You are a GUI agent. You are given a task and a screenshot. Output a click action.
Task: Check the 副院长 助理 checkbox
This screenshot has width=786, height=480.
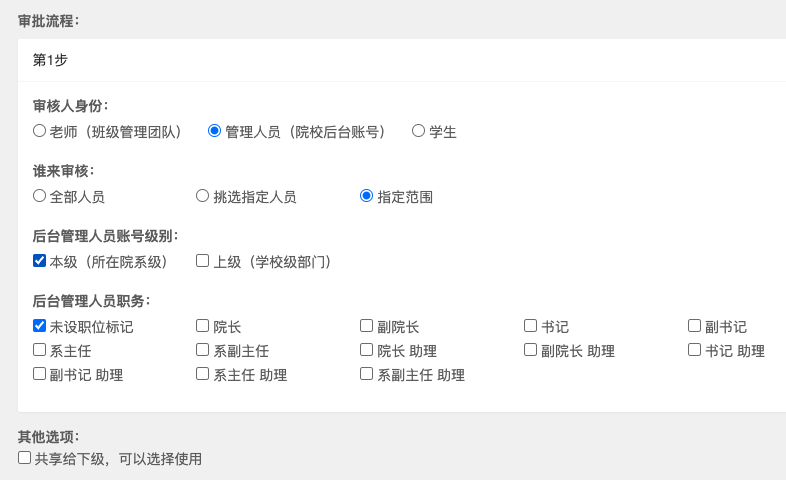[531, 350]
